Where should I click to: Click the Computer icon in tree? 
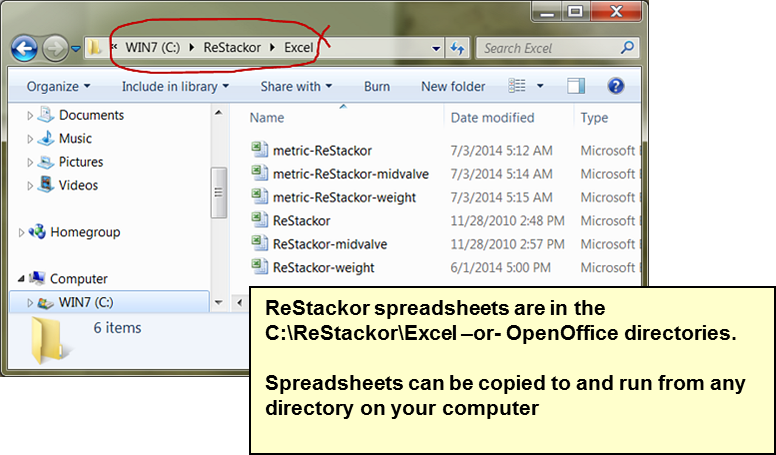pos(37,278)
